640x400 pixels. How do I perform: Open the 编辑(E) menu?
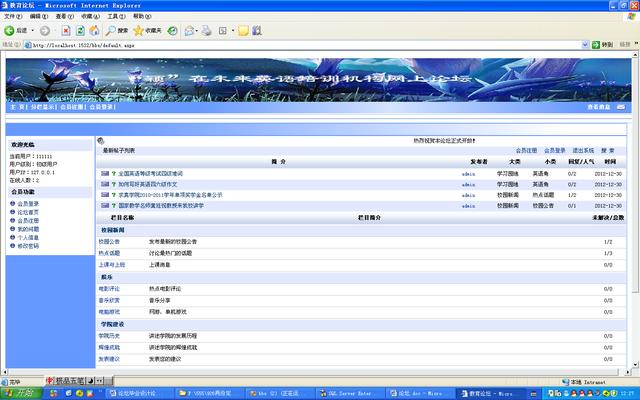pos(39,16)
